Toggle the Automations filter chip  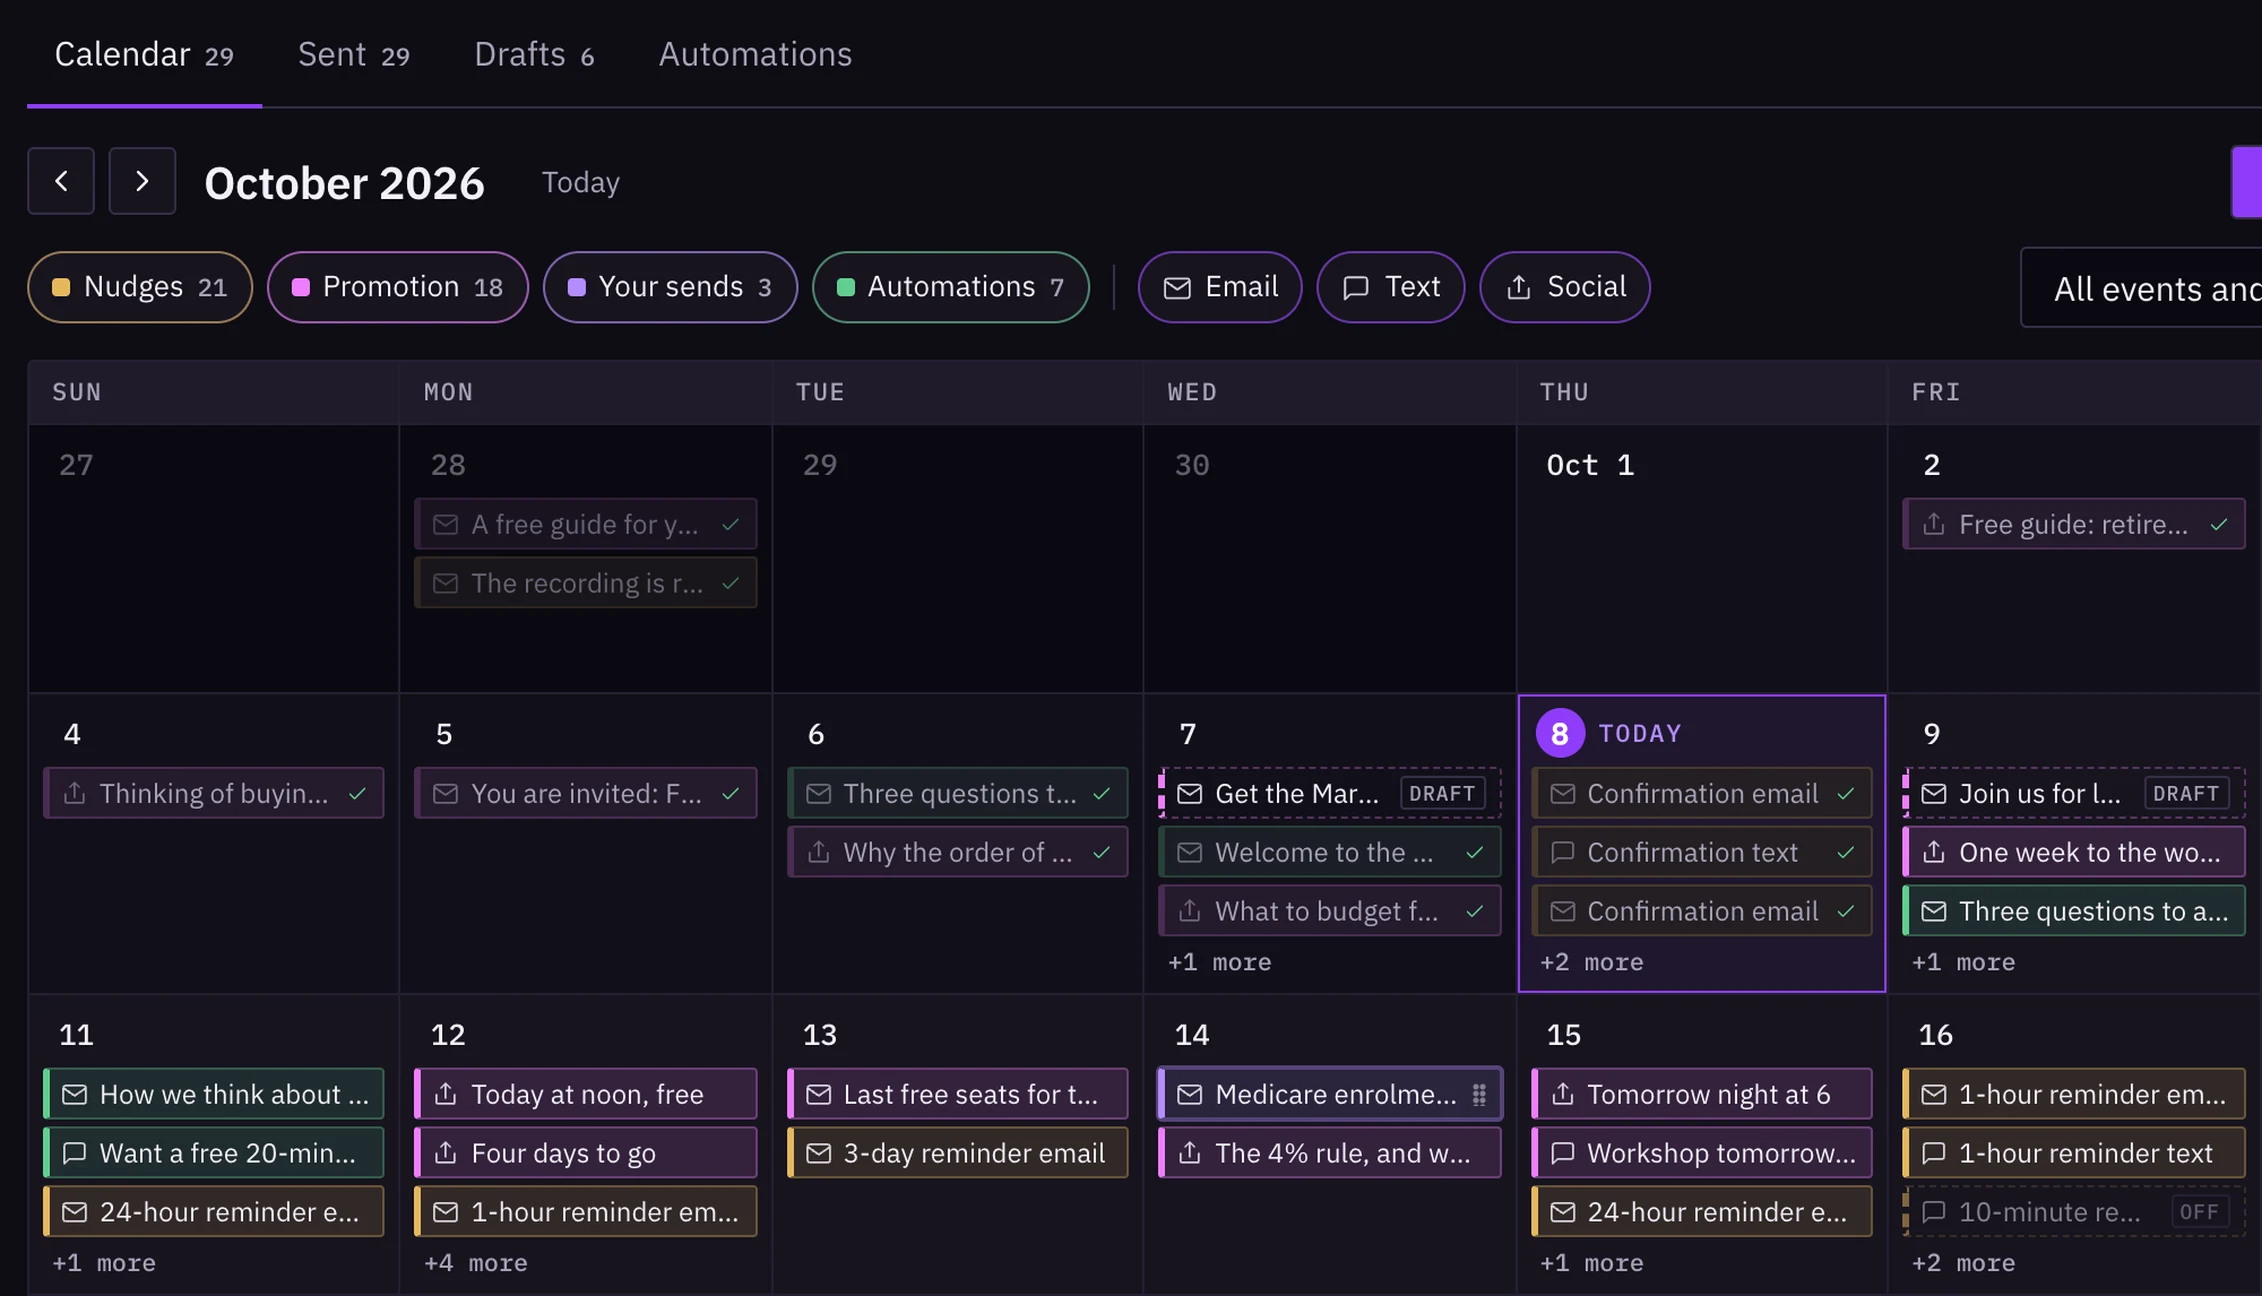pyautogui.click(x=950, y=287)
